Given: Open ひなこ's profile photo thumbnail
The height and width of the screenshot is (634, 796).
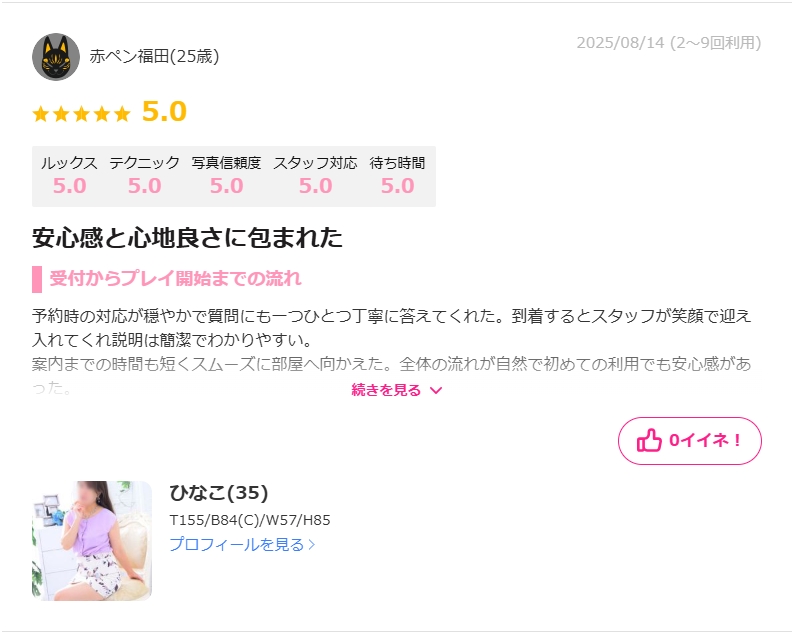Looking at the screenshot, I should (x=92, y=541).
